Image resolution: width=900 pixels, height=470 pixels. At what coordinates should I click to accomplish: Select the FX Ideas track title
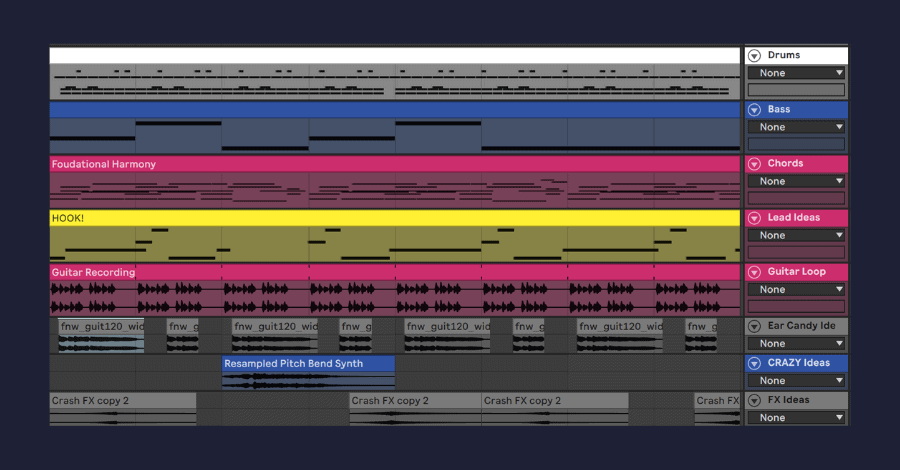click(788, 400)
